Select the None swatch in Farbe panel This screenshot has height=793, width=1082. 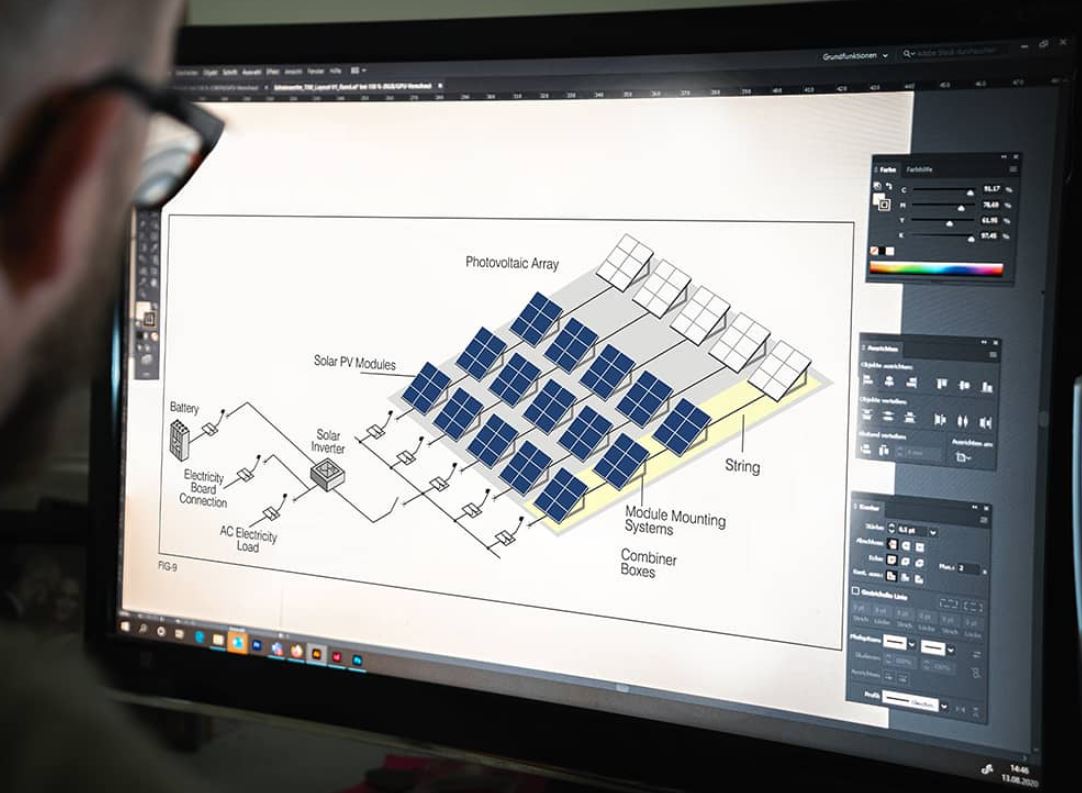874,251
